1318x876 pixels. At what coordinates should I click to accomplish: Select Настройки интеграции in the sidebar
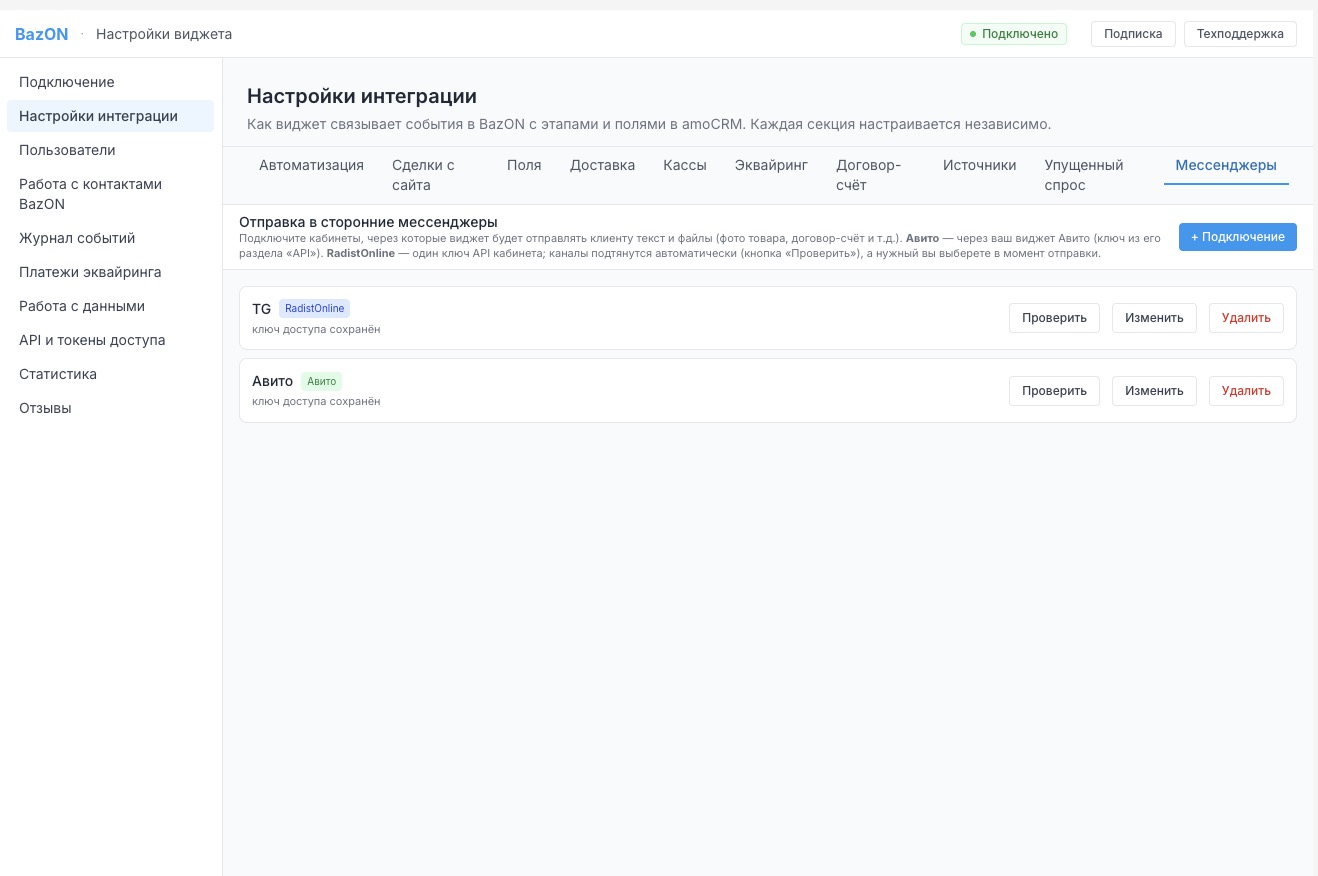tap(110, 116)
